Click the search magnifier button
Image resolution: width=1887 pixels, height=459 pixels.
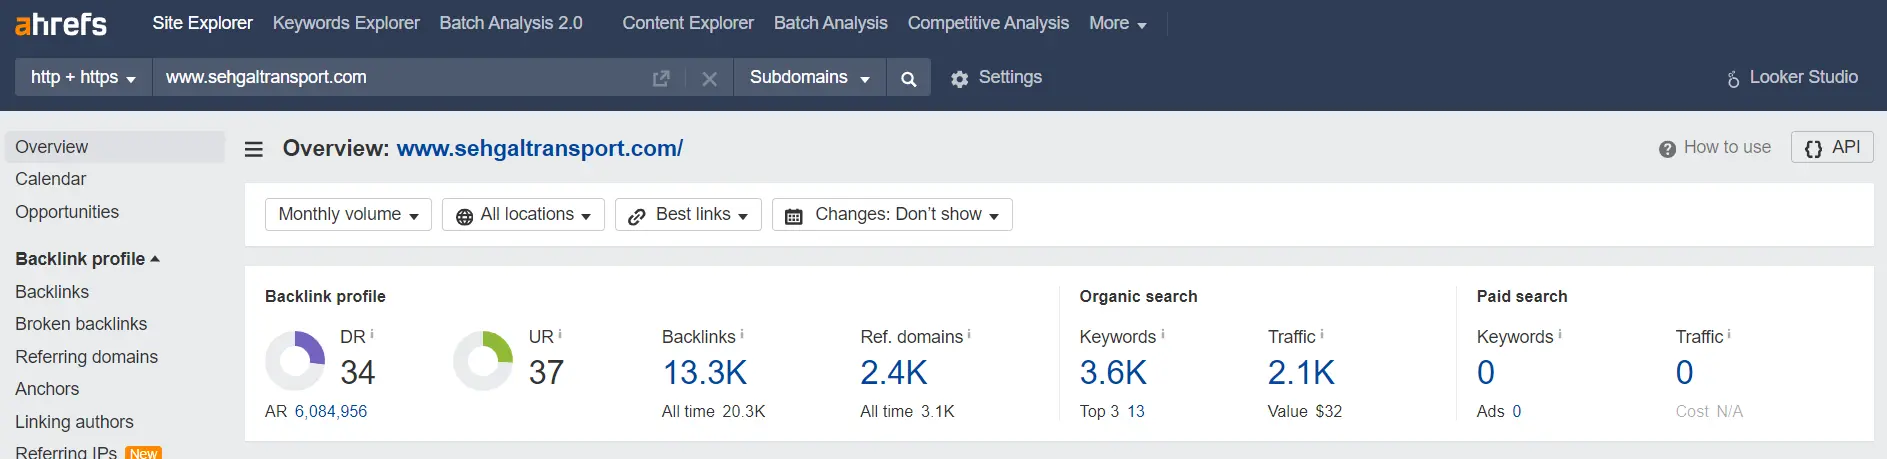[908, 78]
